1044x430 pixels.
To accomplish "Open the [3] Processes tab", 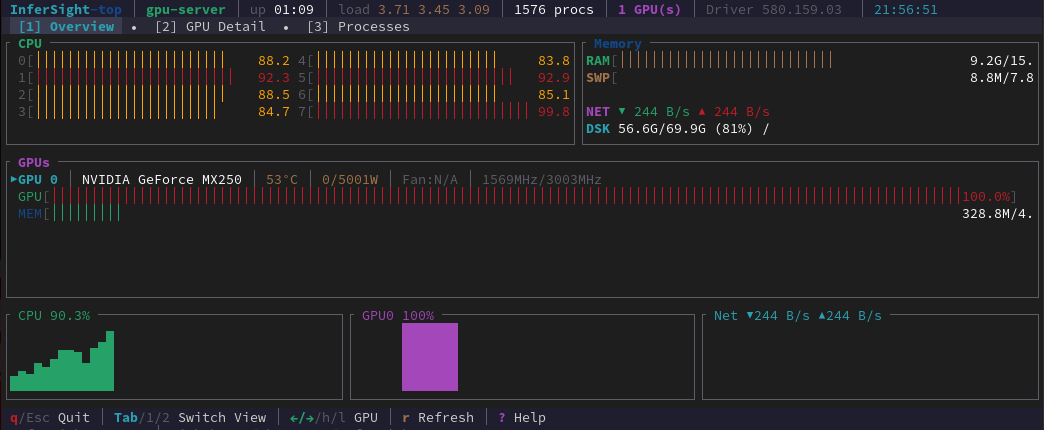I will pyautogui.click(x=358, y=27).
